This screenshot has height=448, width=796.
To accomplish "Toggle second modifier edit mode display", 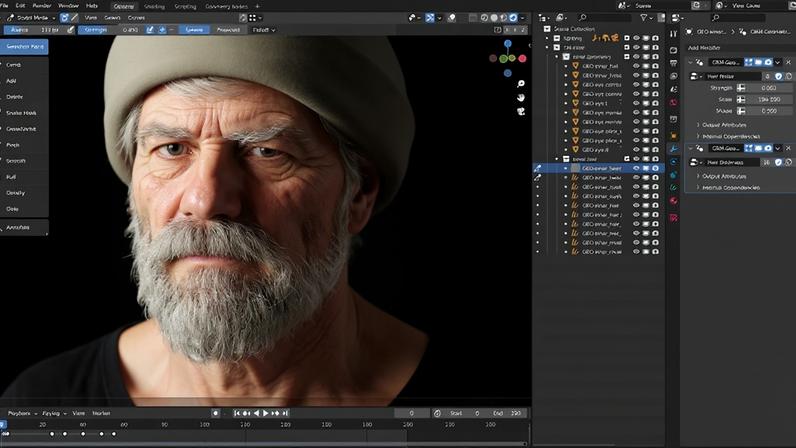I will [749, 148].
